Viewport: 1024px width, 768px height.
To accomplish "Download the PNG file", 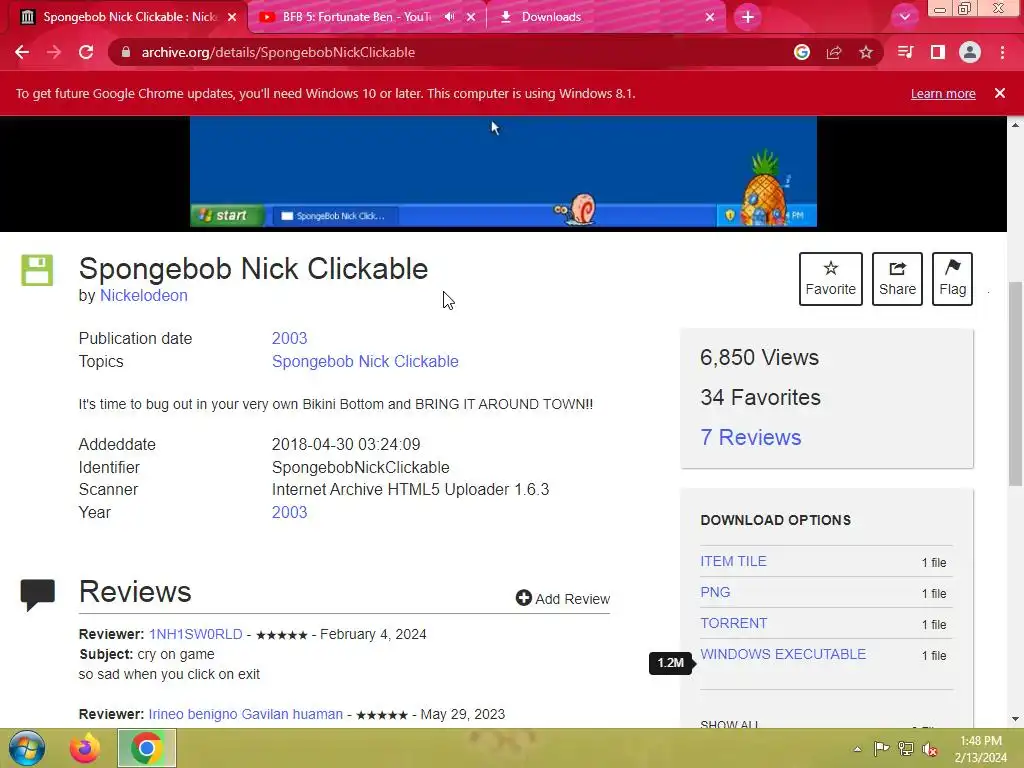I will 715,592.
